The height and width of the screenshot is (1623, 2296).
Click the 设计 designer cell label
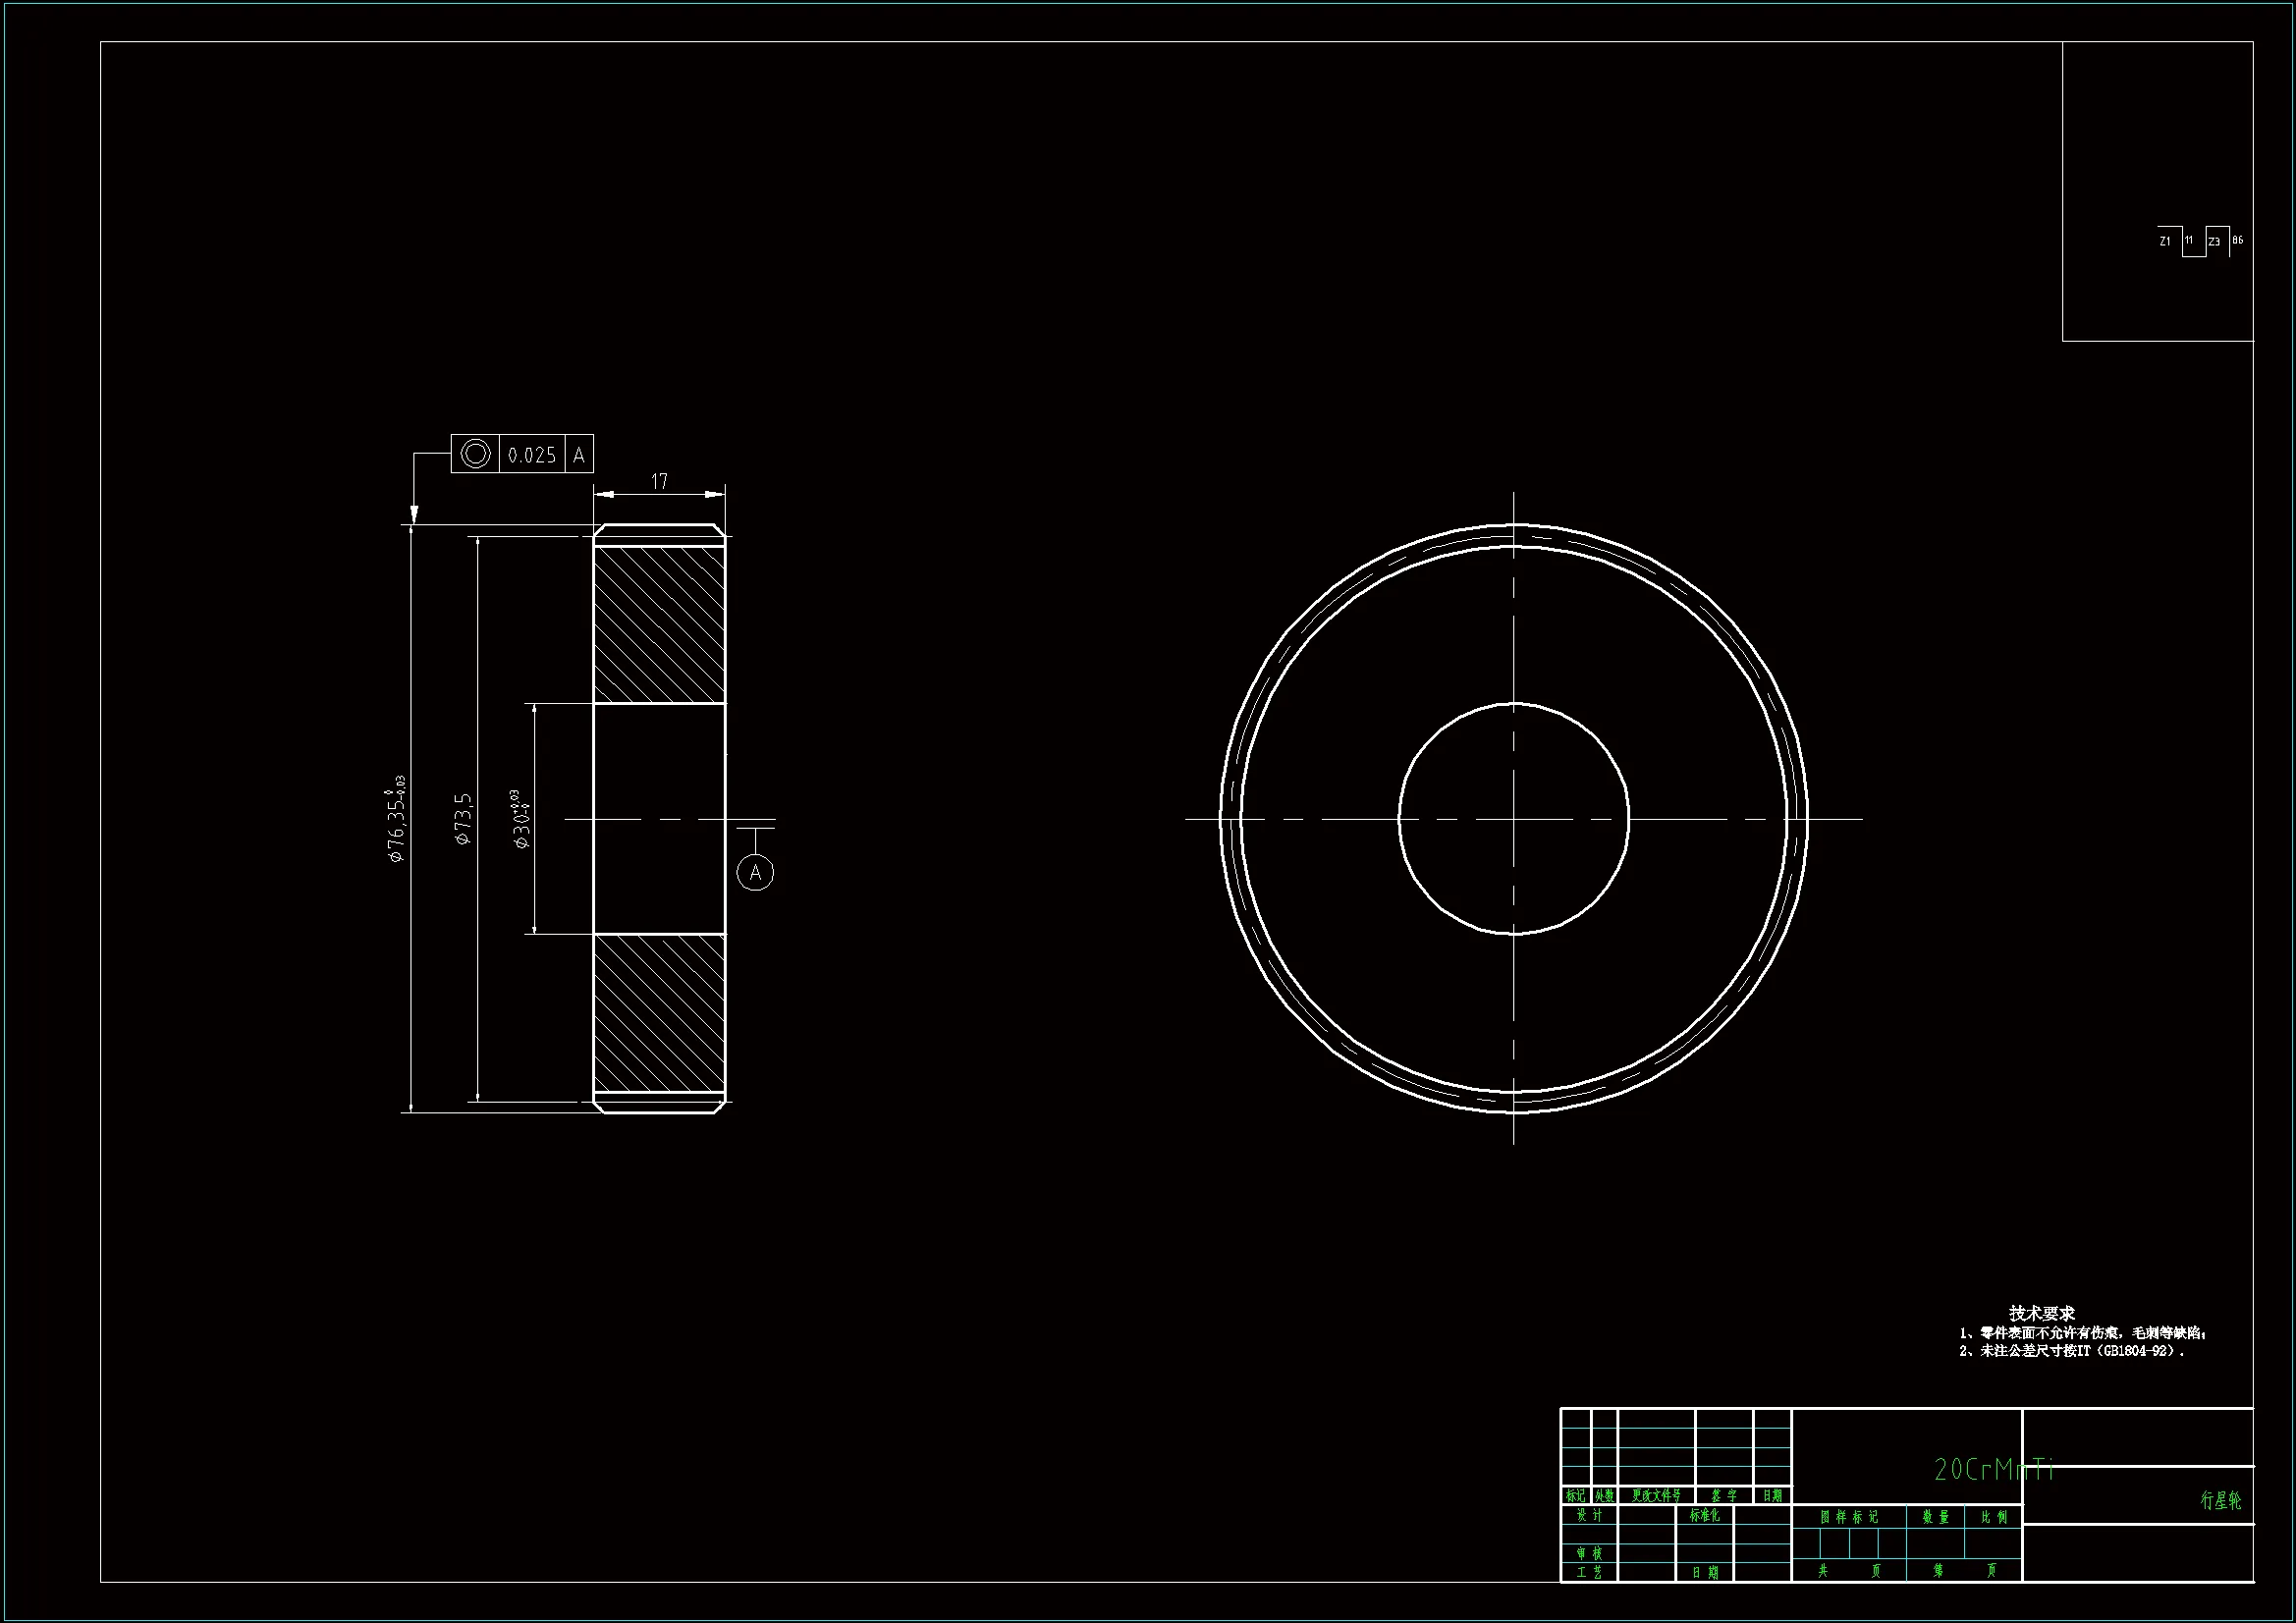(x=1589, y=1516)
